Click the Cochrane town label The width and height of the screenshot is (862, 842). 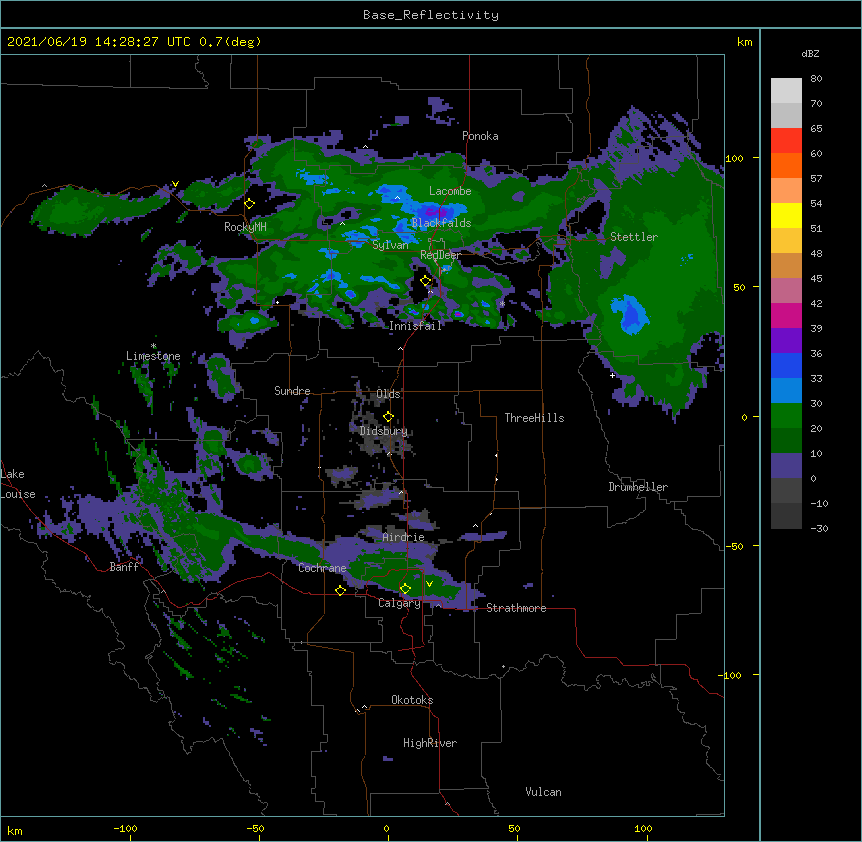click(x=322, y=568)
